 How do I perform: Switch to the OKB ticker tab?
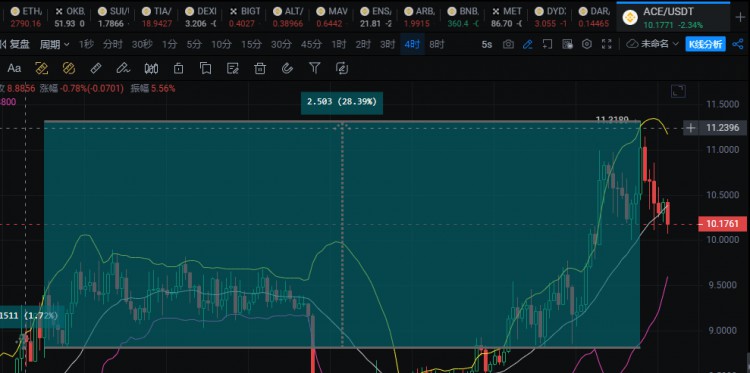[x=70, y=17]
